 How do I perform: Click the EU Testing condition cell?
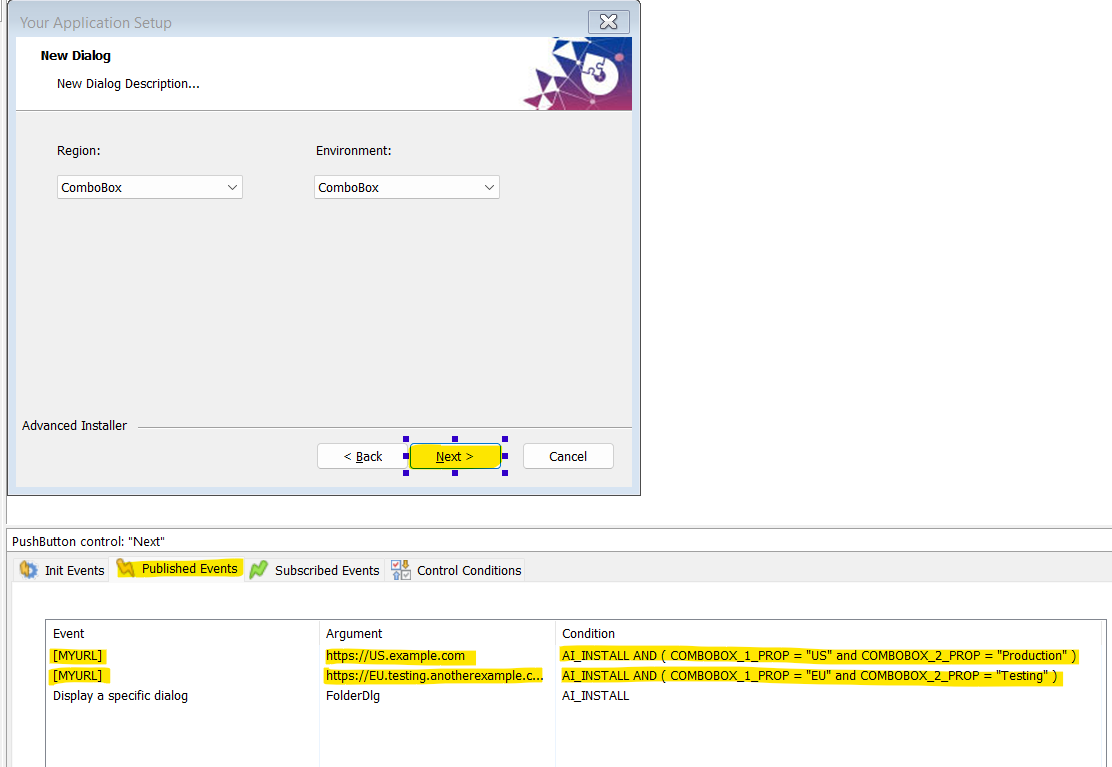[809, 676]
